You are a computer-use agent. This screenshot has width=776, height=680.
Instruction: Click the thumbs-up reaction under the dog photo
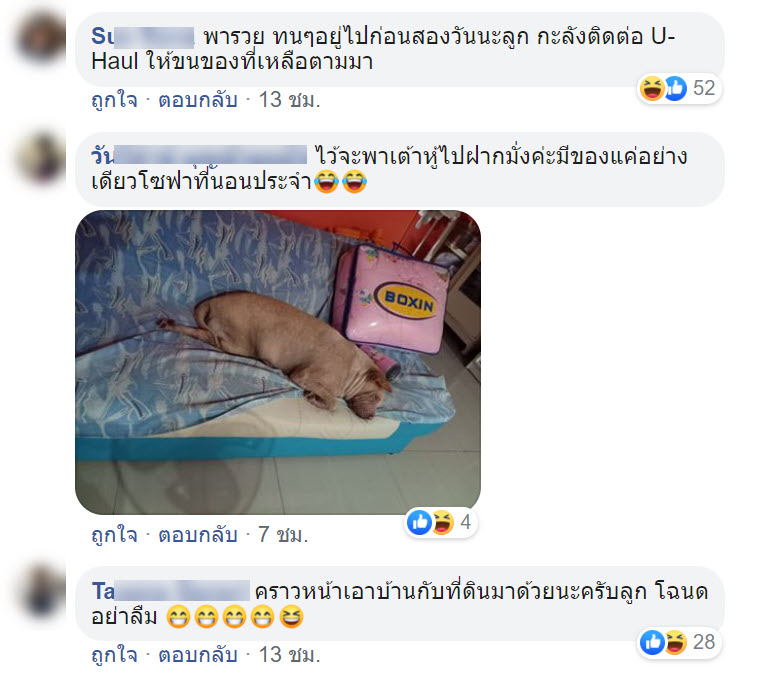[419, 522]
